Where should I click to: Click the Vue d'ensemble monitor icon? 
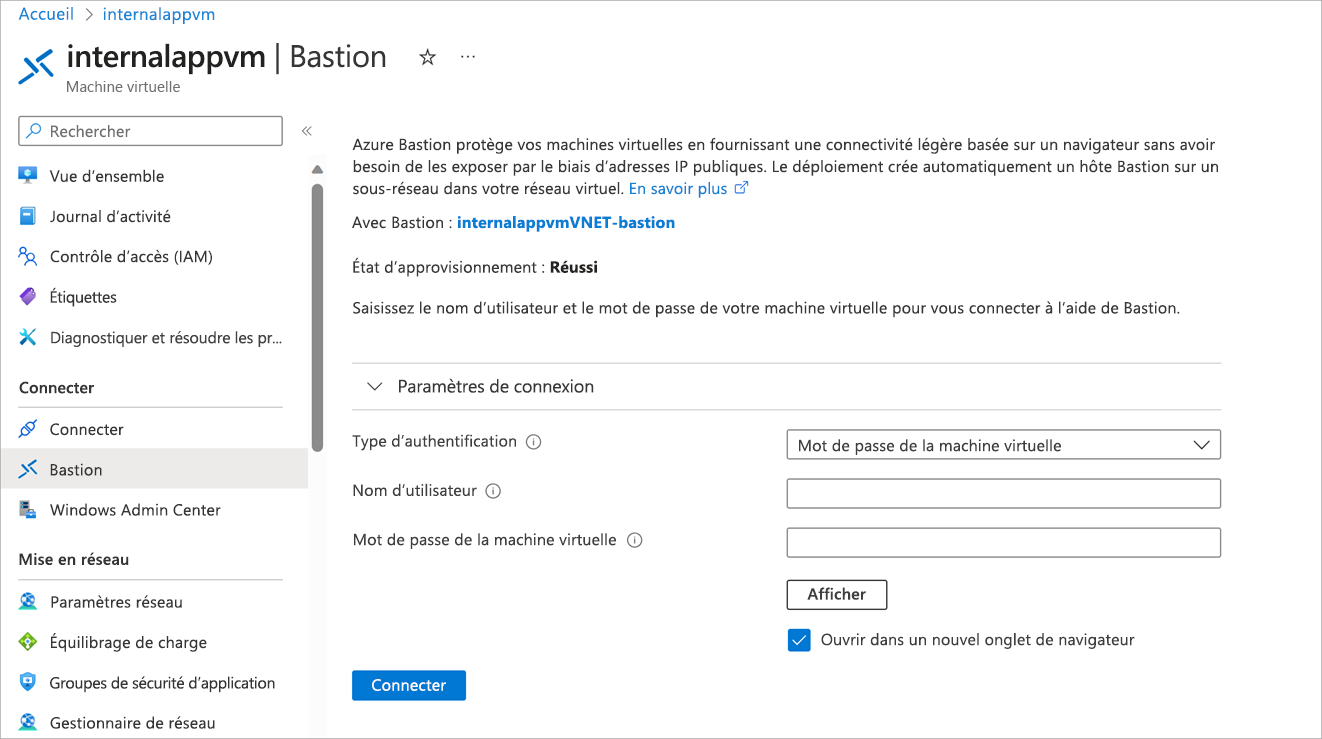point(28,176)
